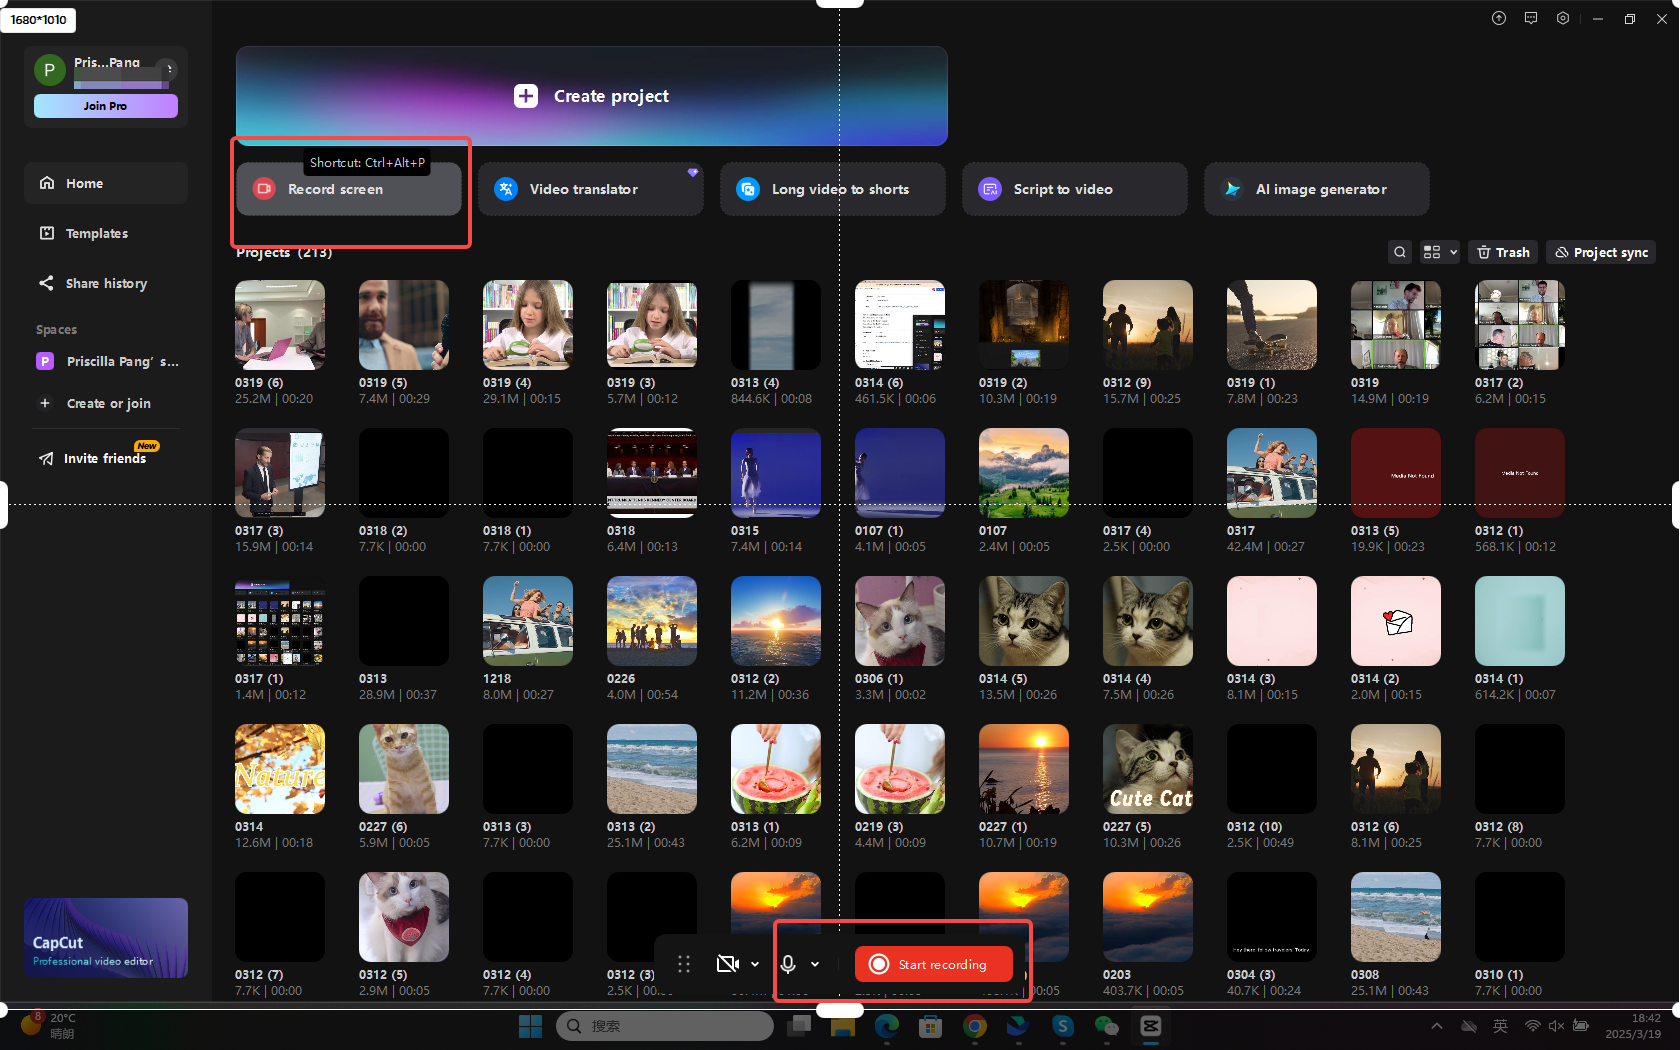
Task: Toggle the camera on the recording bar
Action: click(x=728, y=964)
